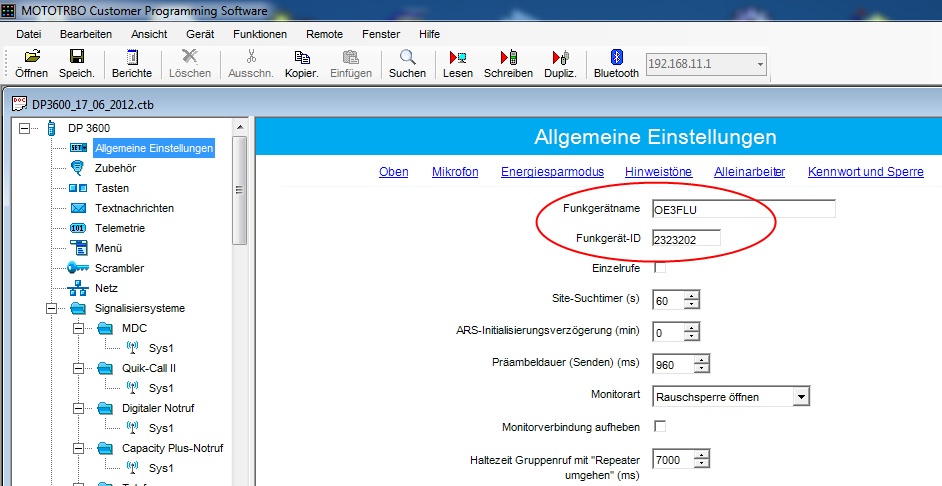Image resolution: width=942 pixels, height=486 pixels.
Task: Open the Fenster menu
Action: click(381, 34)
